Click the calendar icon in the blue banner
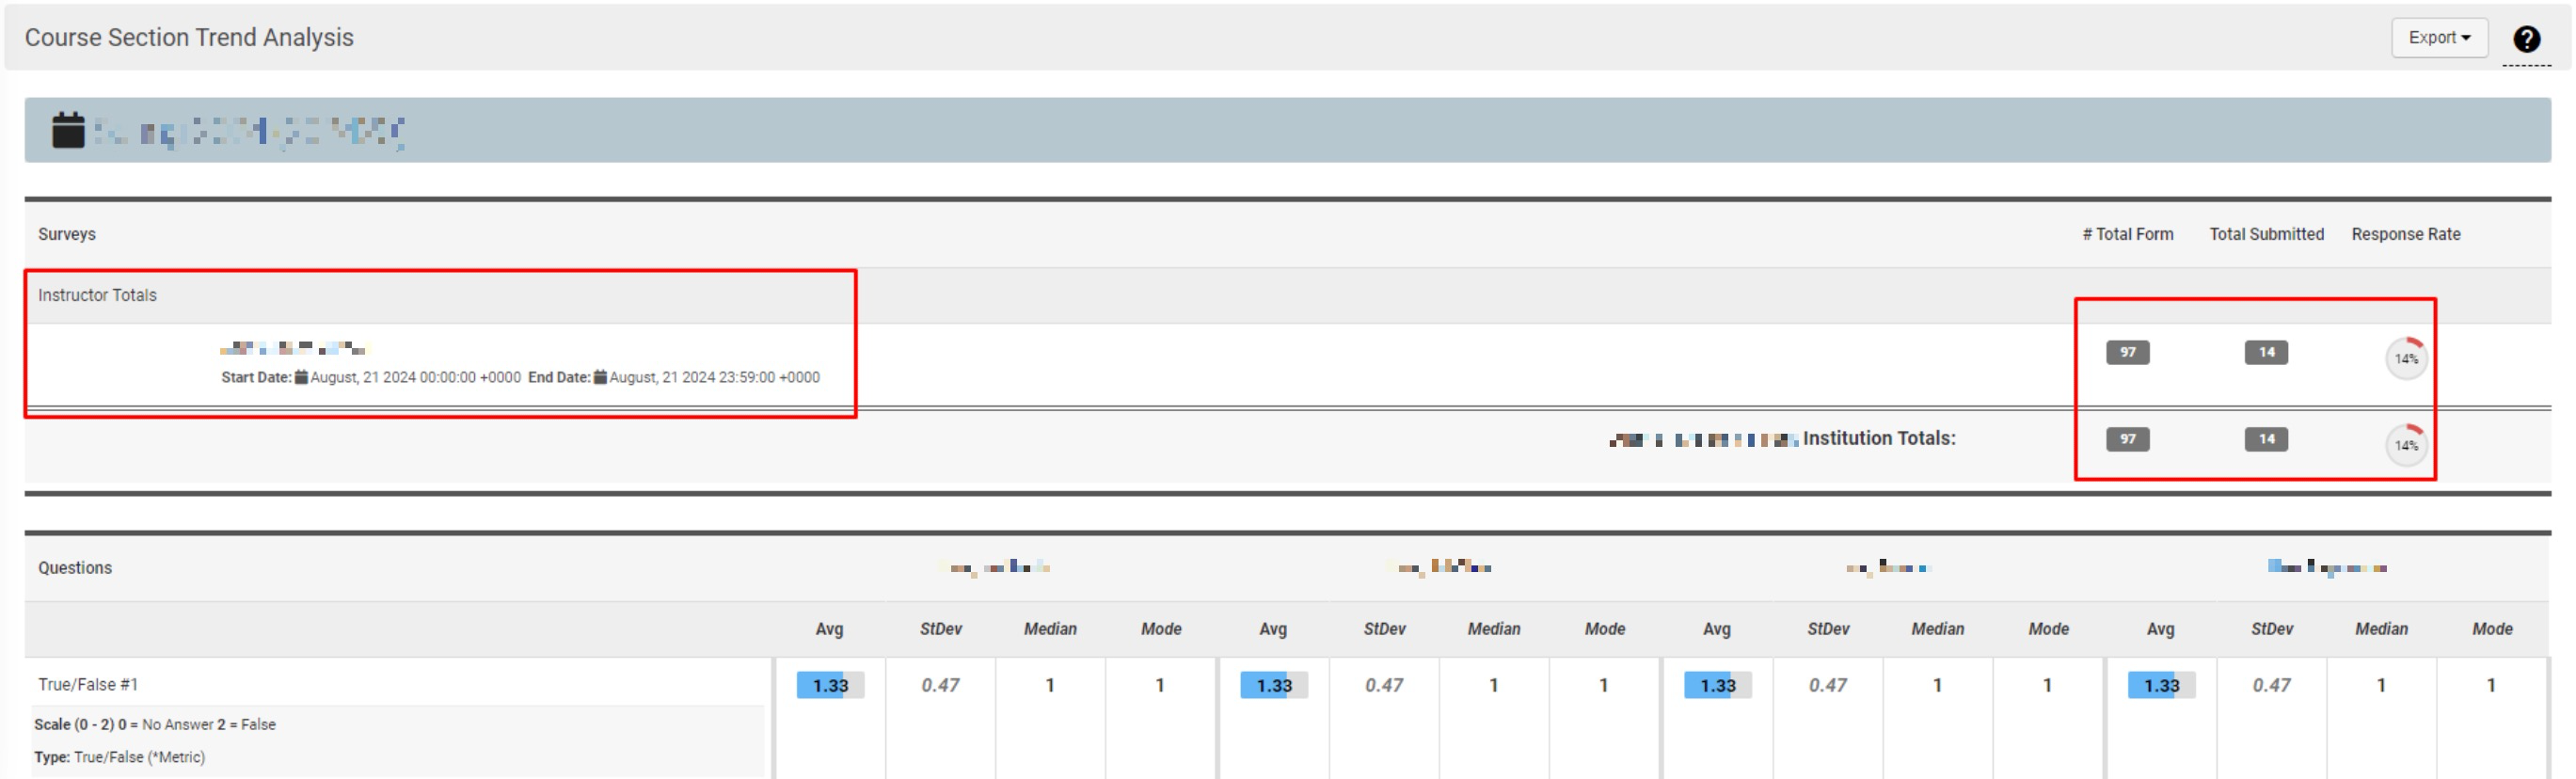The width and height of the screenshot is (2576, 779). pyautogui.click(x=68, y=130)
